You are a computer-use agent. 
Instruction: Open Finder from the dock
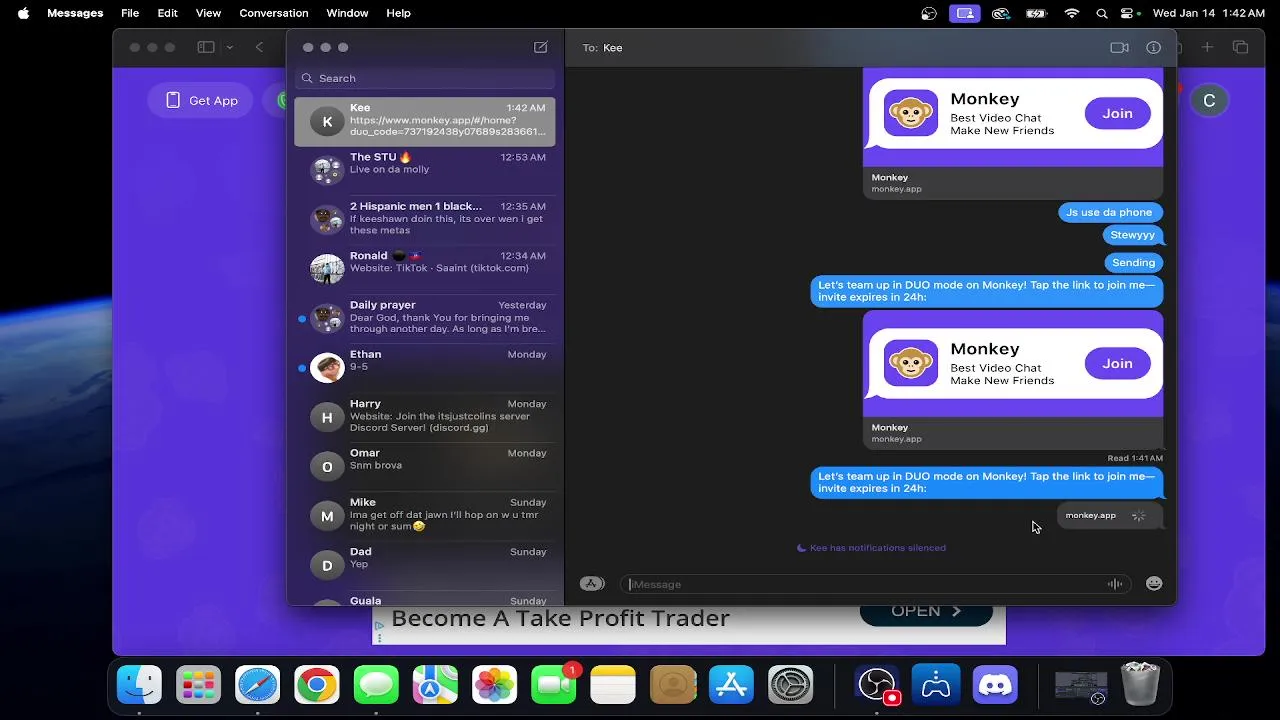pos(139,685)
